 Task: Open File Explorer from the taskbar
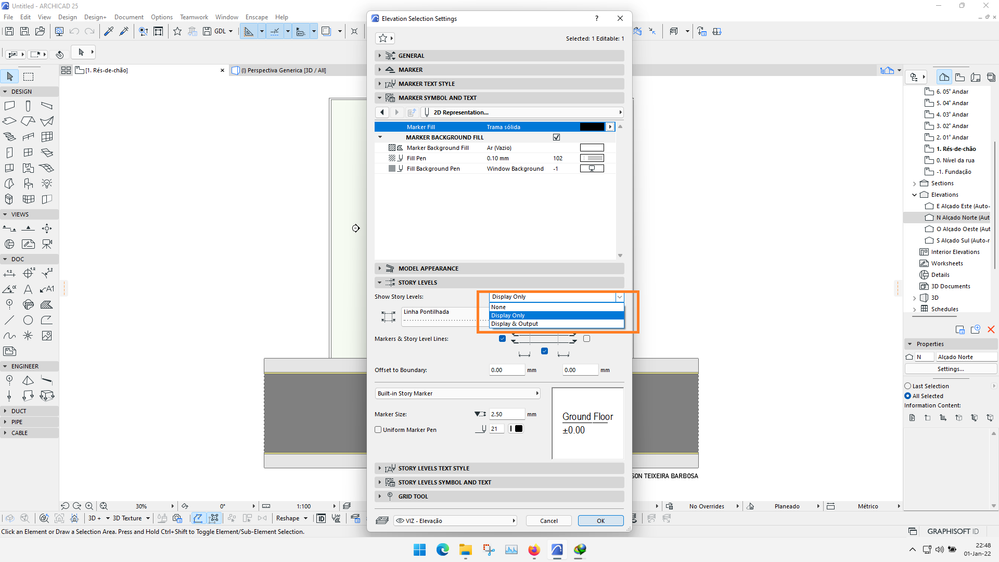(465, 549)
